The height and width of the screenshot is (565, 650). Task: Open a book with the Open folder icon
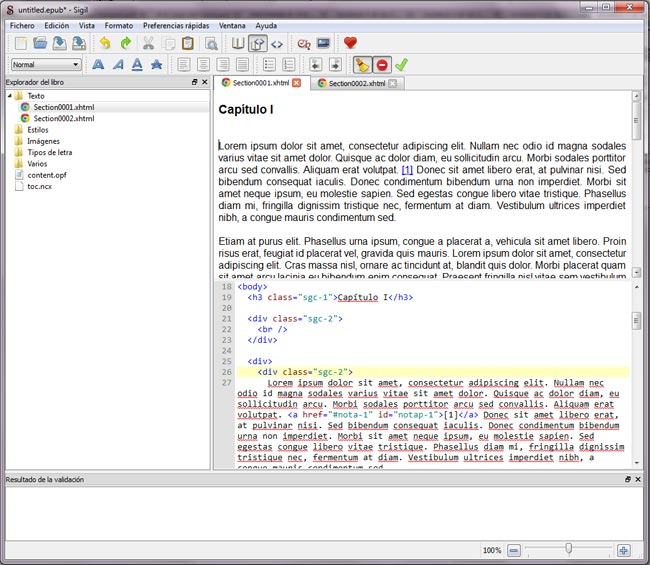point(40,43)
